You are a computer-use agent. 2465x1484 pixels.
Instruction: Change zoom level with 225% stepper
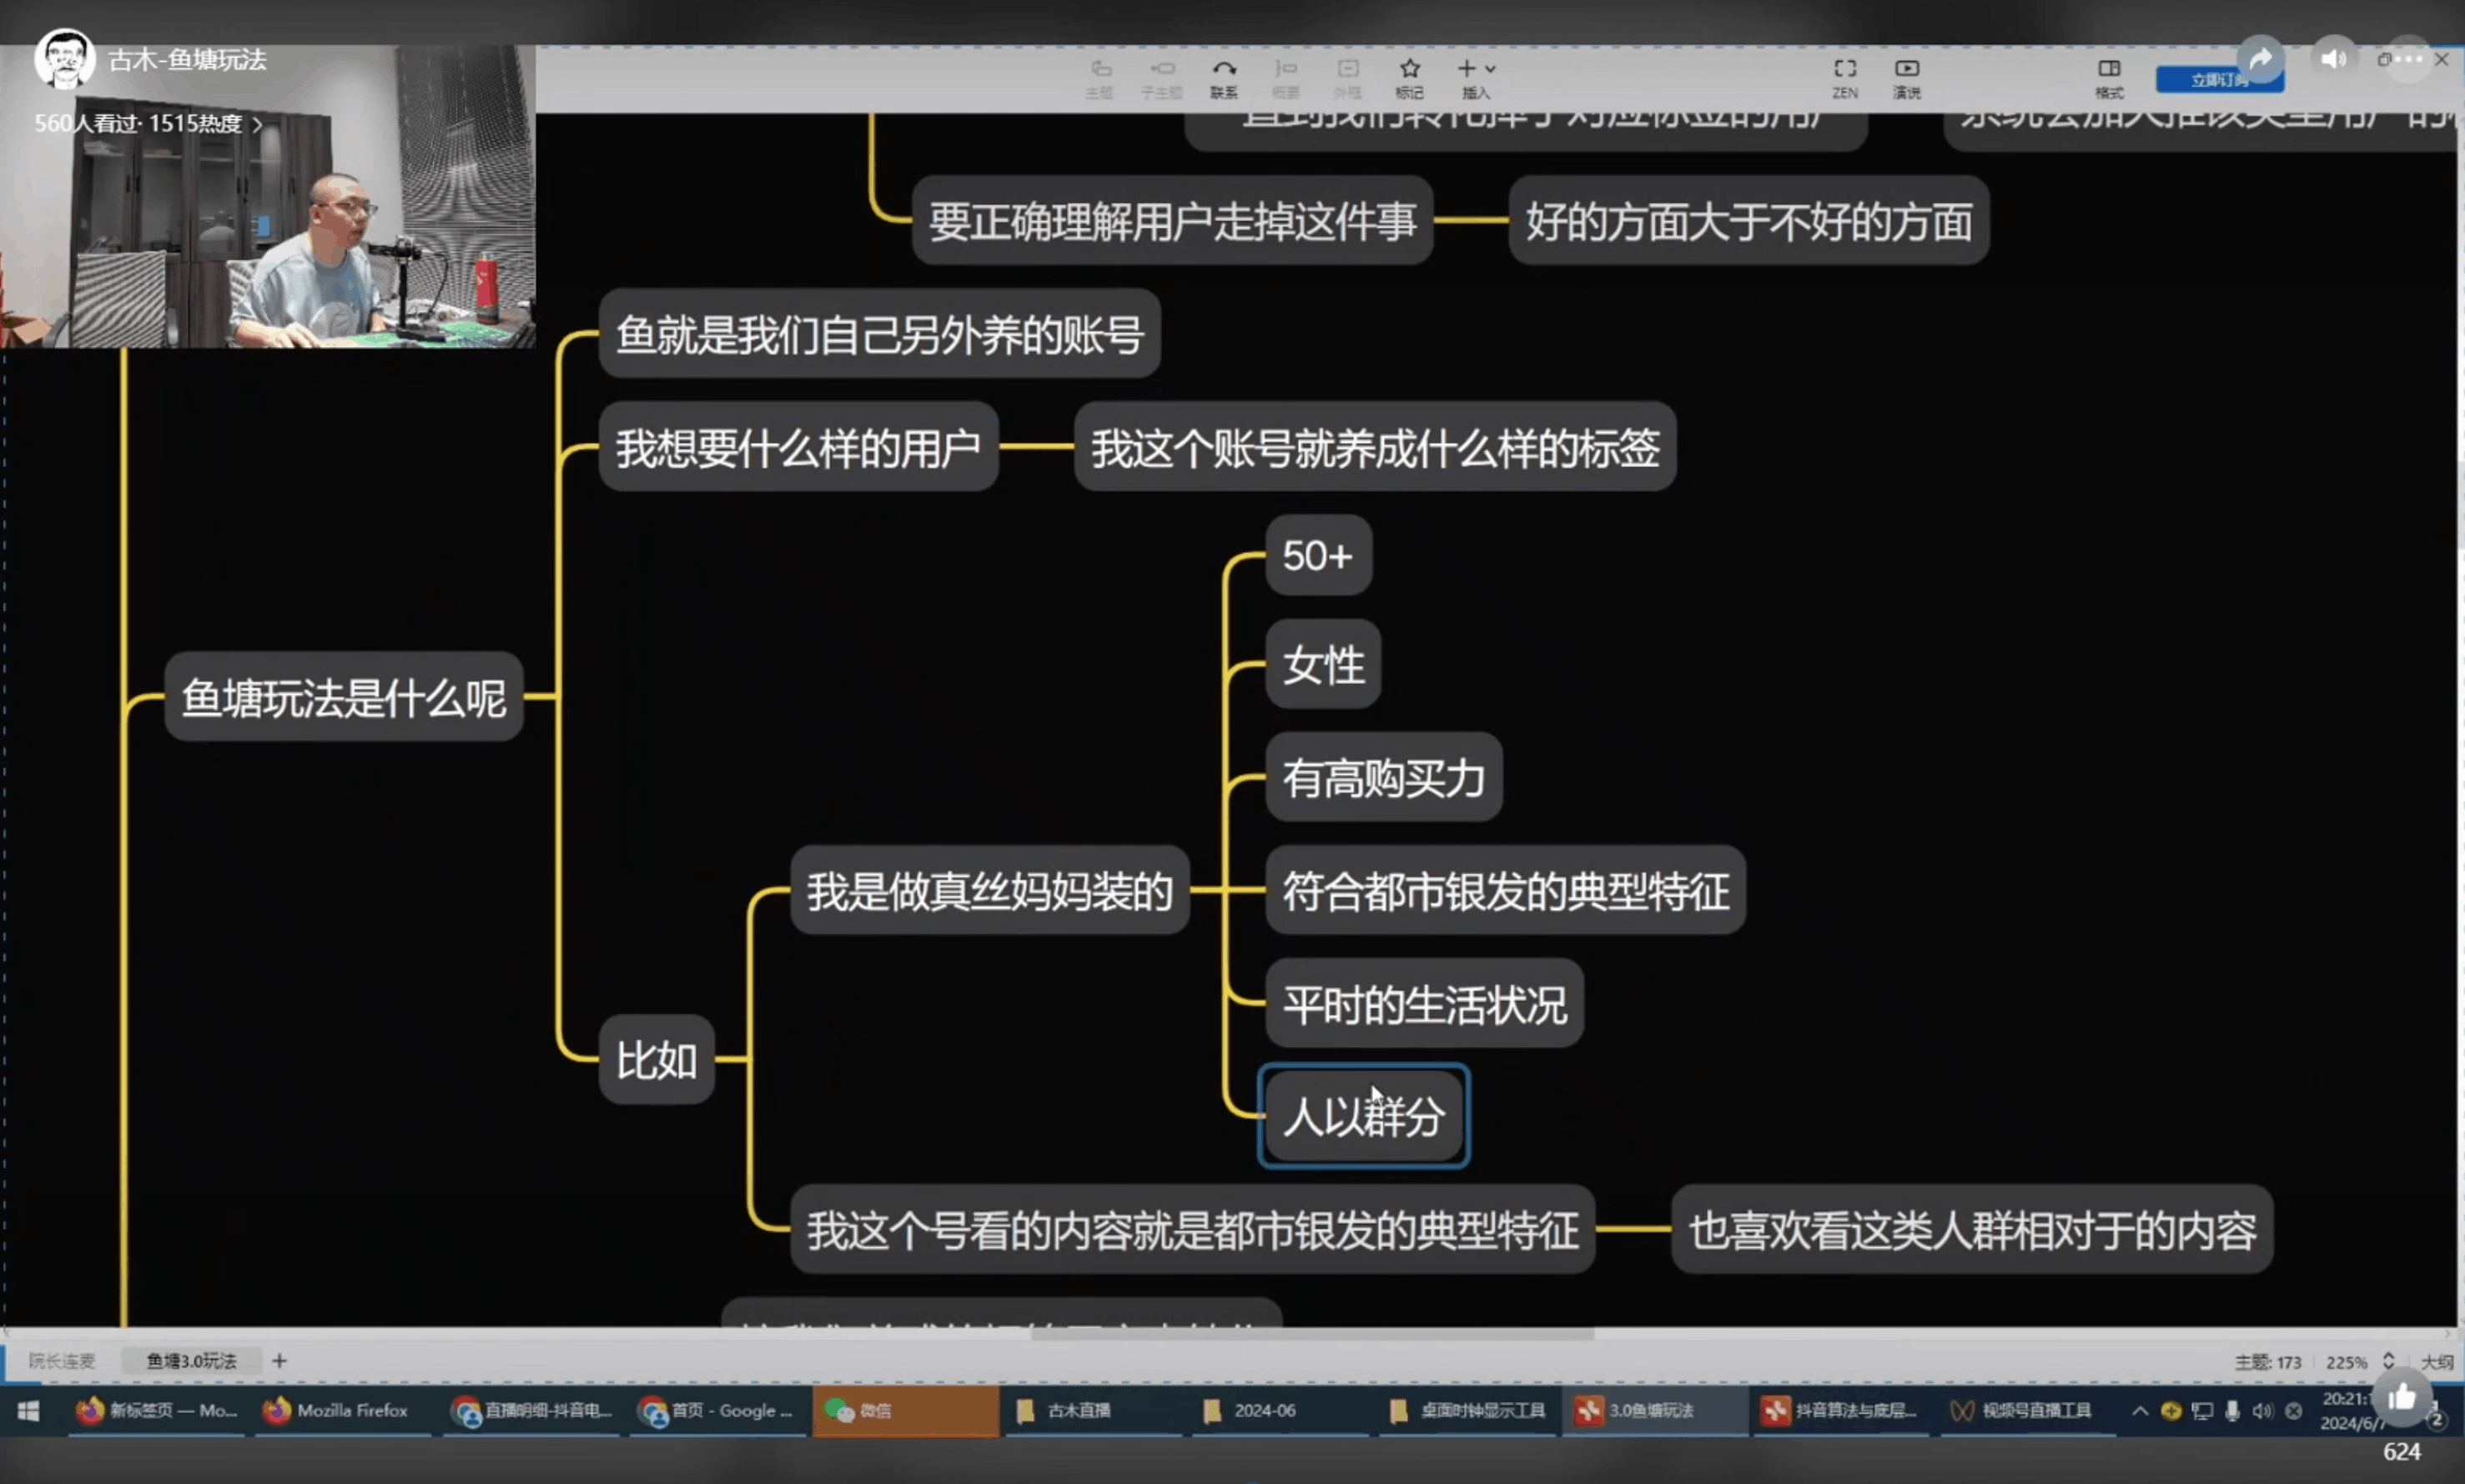[x=2388, y=1361]
